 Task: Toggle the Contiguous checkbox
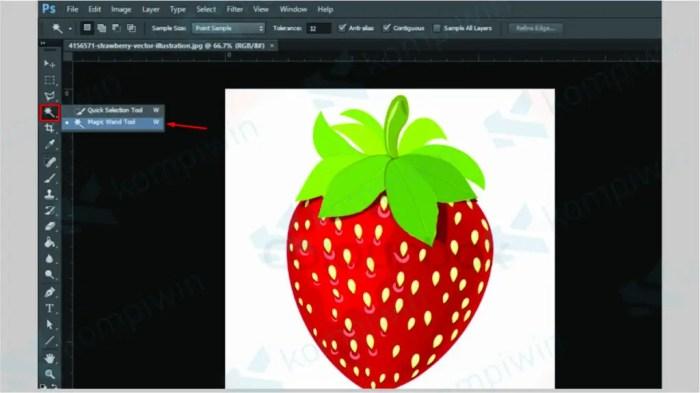tap(387, 28)
